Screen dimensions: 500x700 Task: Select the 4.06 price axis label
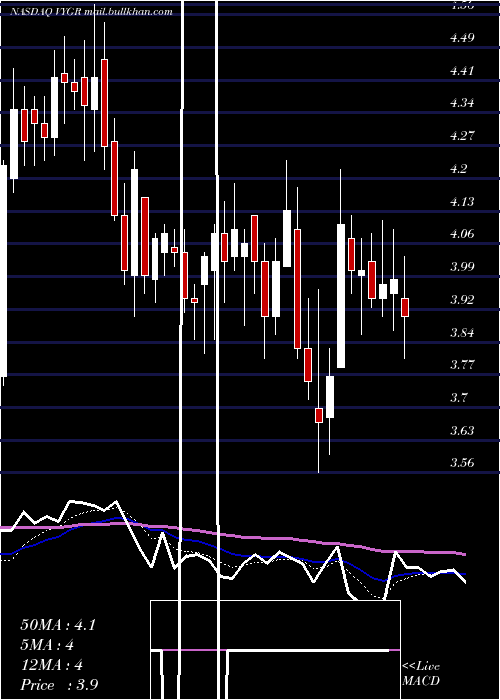tap(462, 234)
